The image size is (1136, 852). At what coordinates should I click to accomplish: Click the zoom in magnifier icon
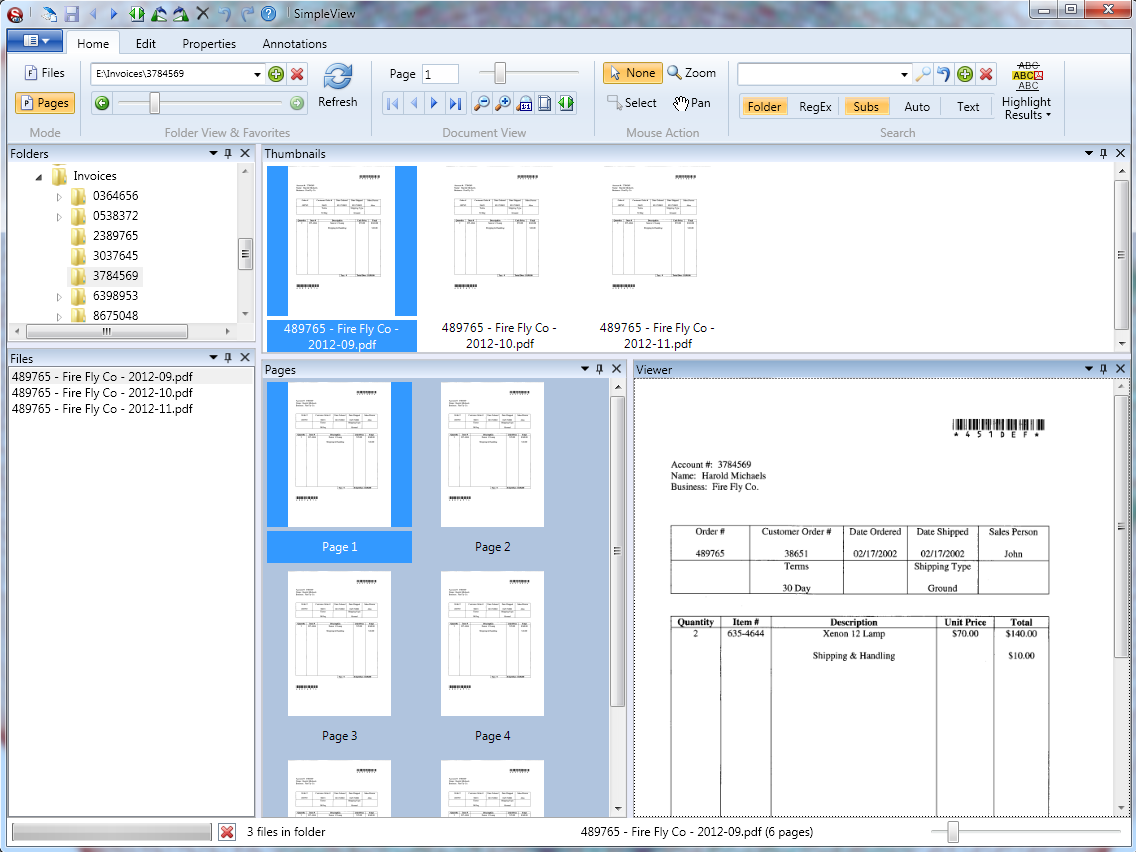(502, 104)
